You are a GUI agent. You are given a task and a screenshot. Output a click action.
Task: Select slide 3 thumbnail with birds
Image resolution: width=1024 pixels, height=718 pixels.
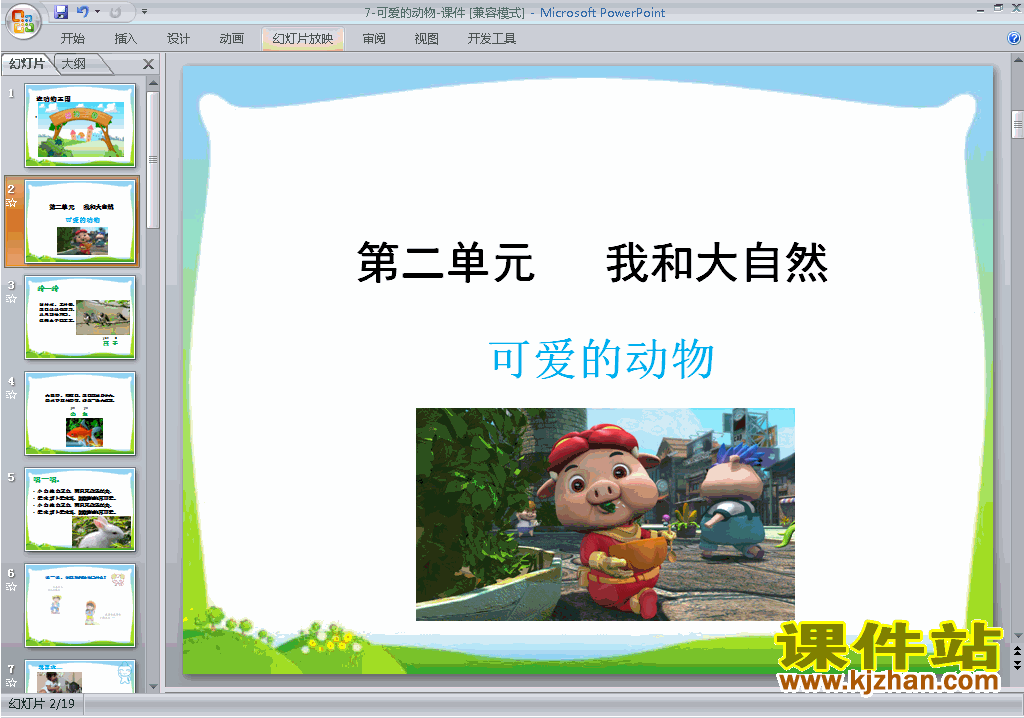pyautogui.click(x=80, y=317)
